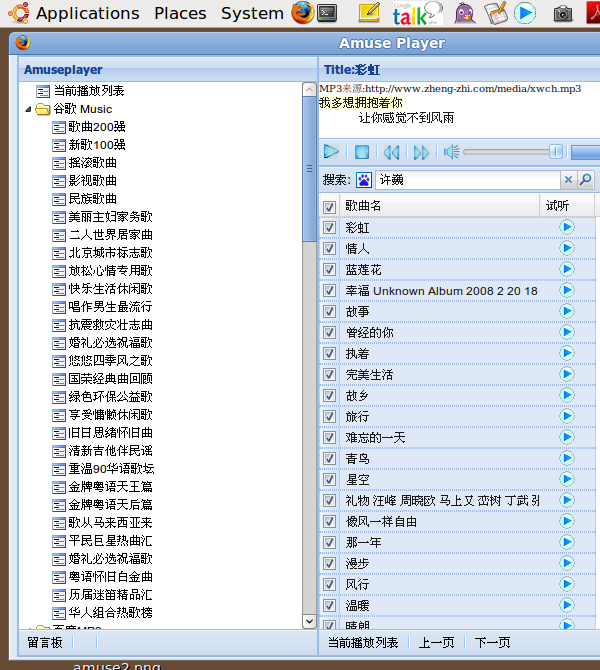Preview 星空 with its play icon
Viewport: 600px width, 670px height.
567,479
